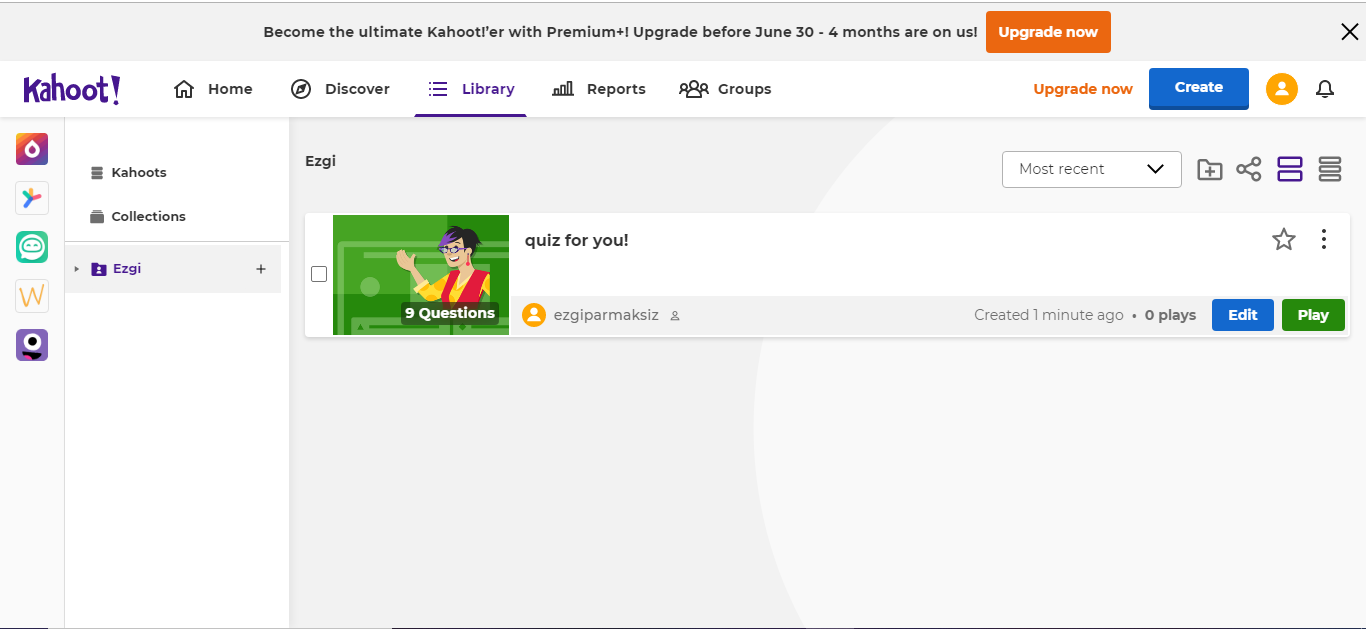Click the 9 Questions badge
Image resolution: width=1366 pixels, height=629 pixels.
(450, 313)
